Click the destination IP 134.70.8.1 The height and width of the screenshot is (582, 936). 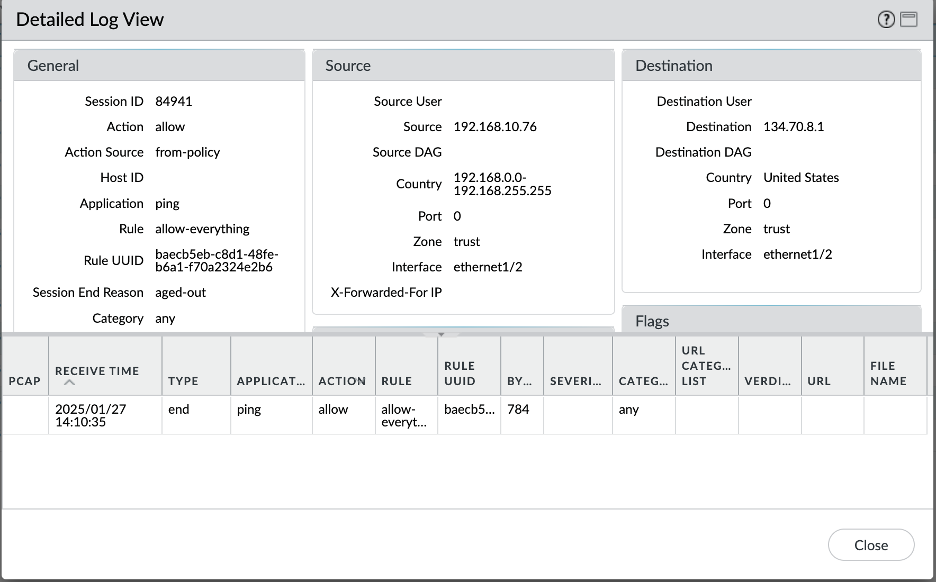pos(793,127)
